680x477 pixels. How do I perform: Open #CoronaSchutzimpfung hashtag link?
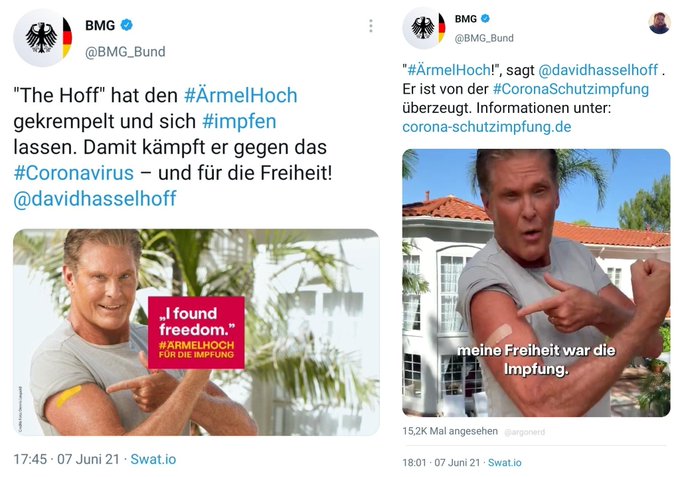[x=571, y=89]
